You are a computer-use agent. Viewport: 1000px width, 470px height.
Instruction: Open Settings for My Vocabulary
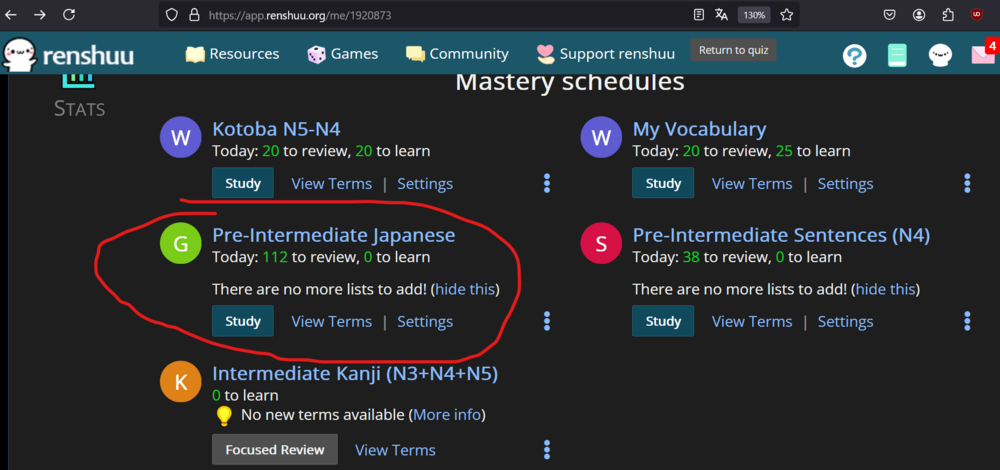pyautogui.click(x=846, y=184)
